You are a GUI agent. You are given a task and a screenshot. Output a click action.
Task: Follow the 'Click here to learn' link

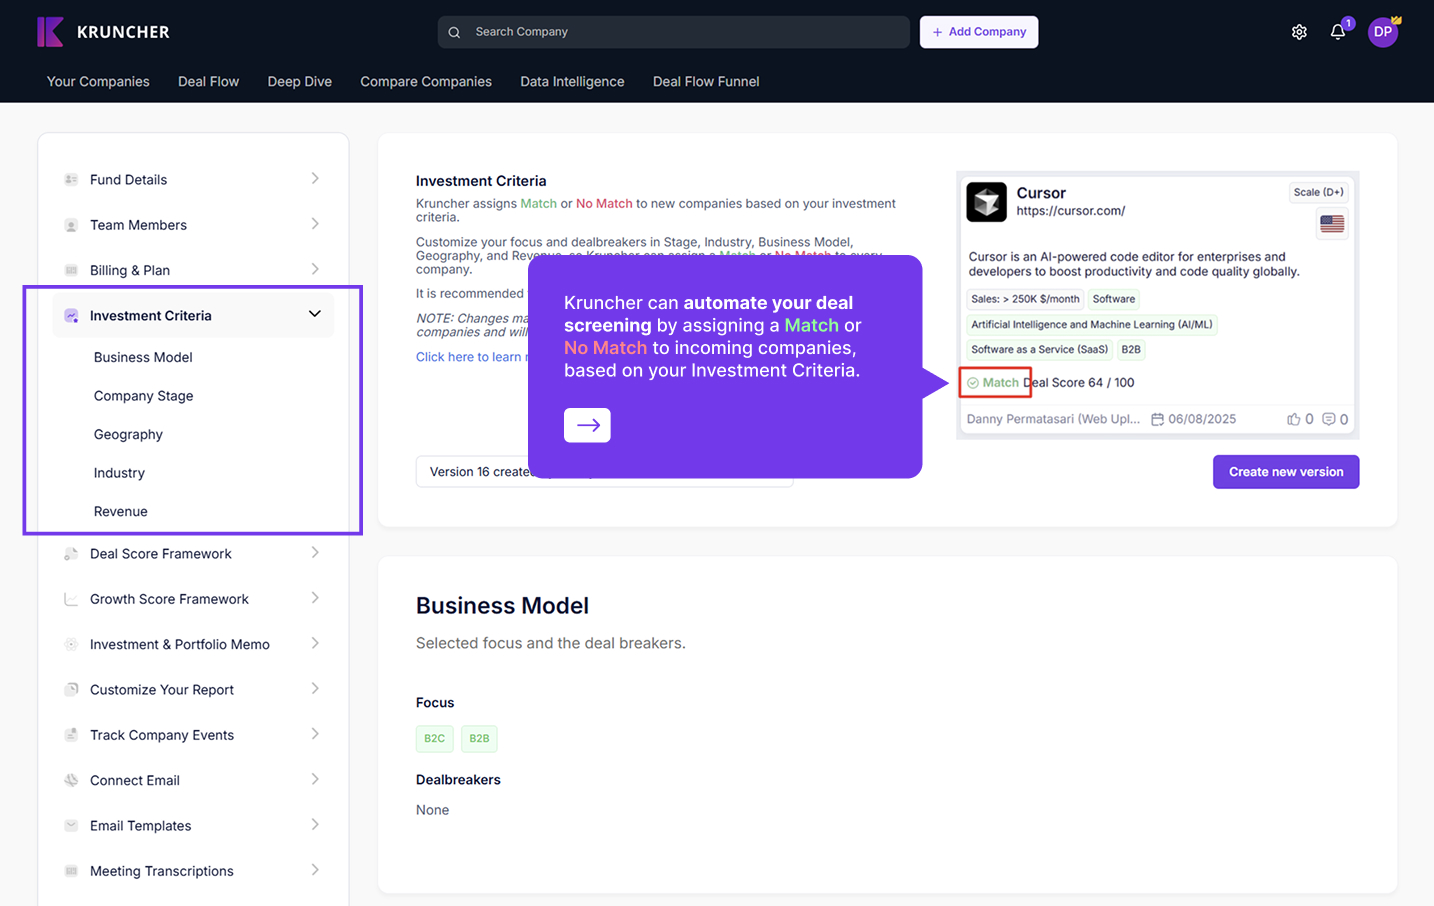468,357
